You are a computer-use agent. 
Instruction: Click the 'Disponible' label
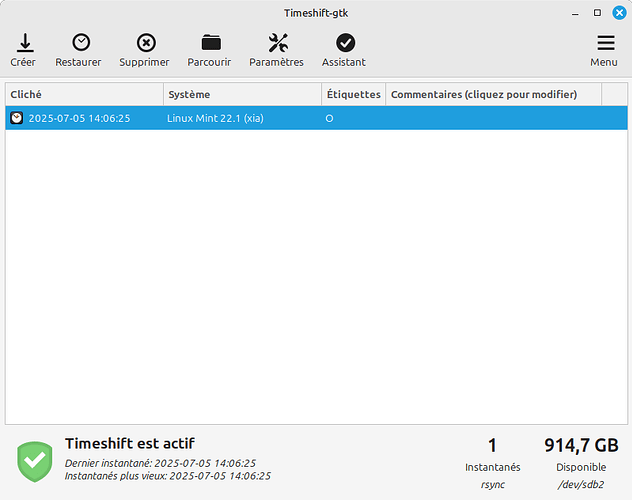[581, 467]
